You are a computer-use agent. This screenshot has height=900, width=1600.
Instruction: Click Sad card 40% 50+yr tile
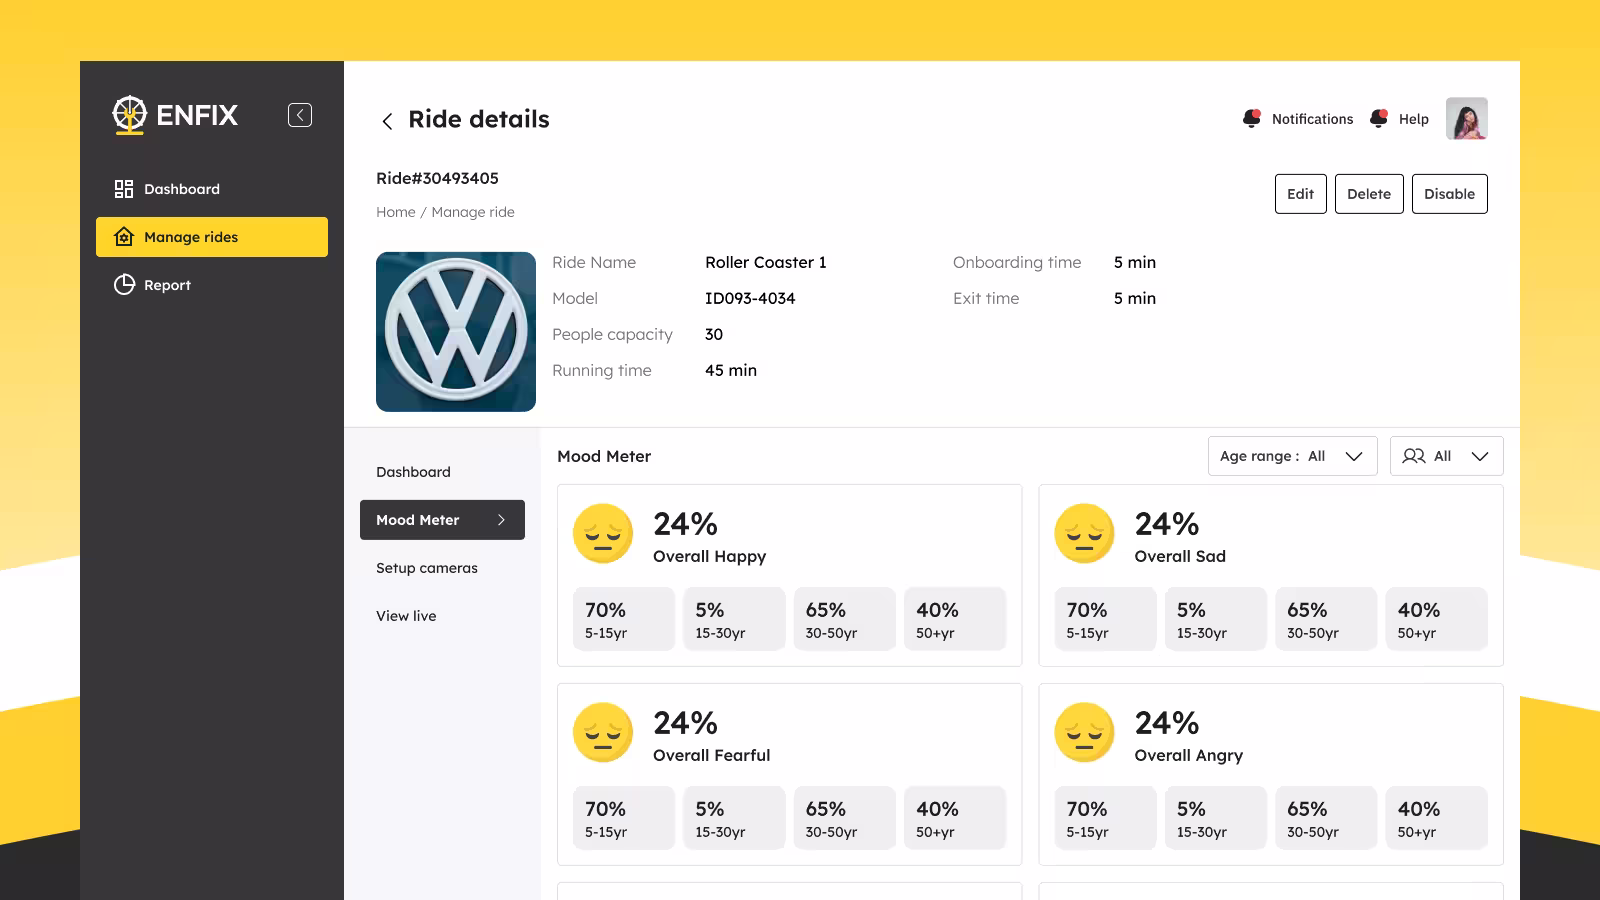(x=1437, y=619)
